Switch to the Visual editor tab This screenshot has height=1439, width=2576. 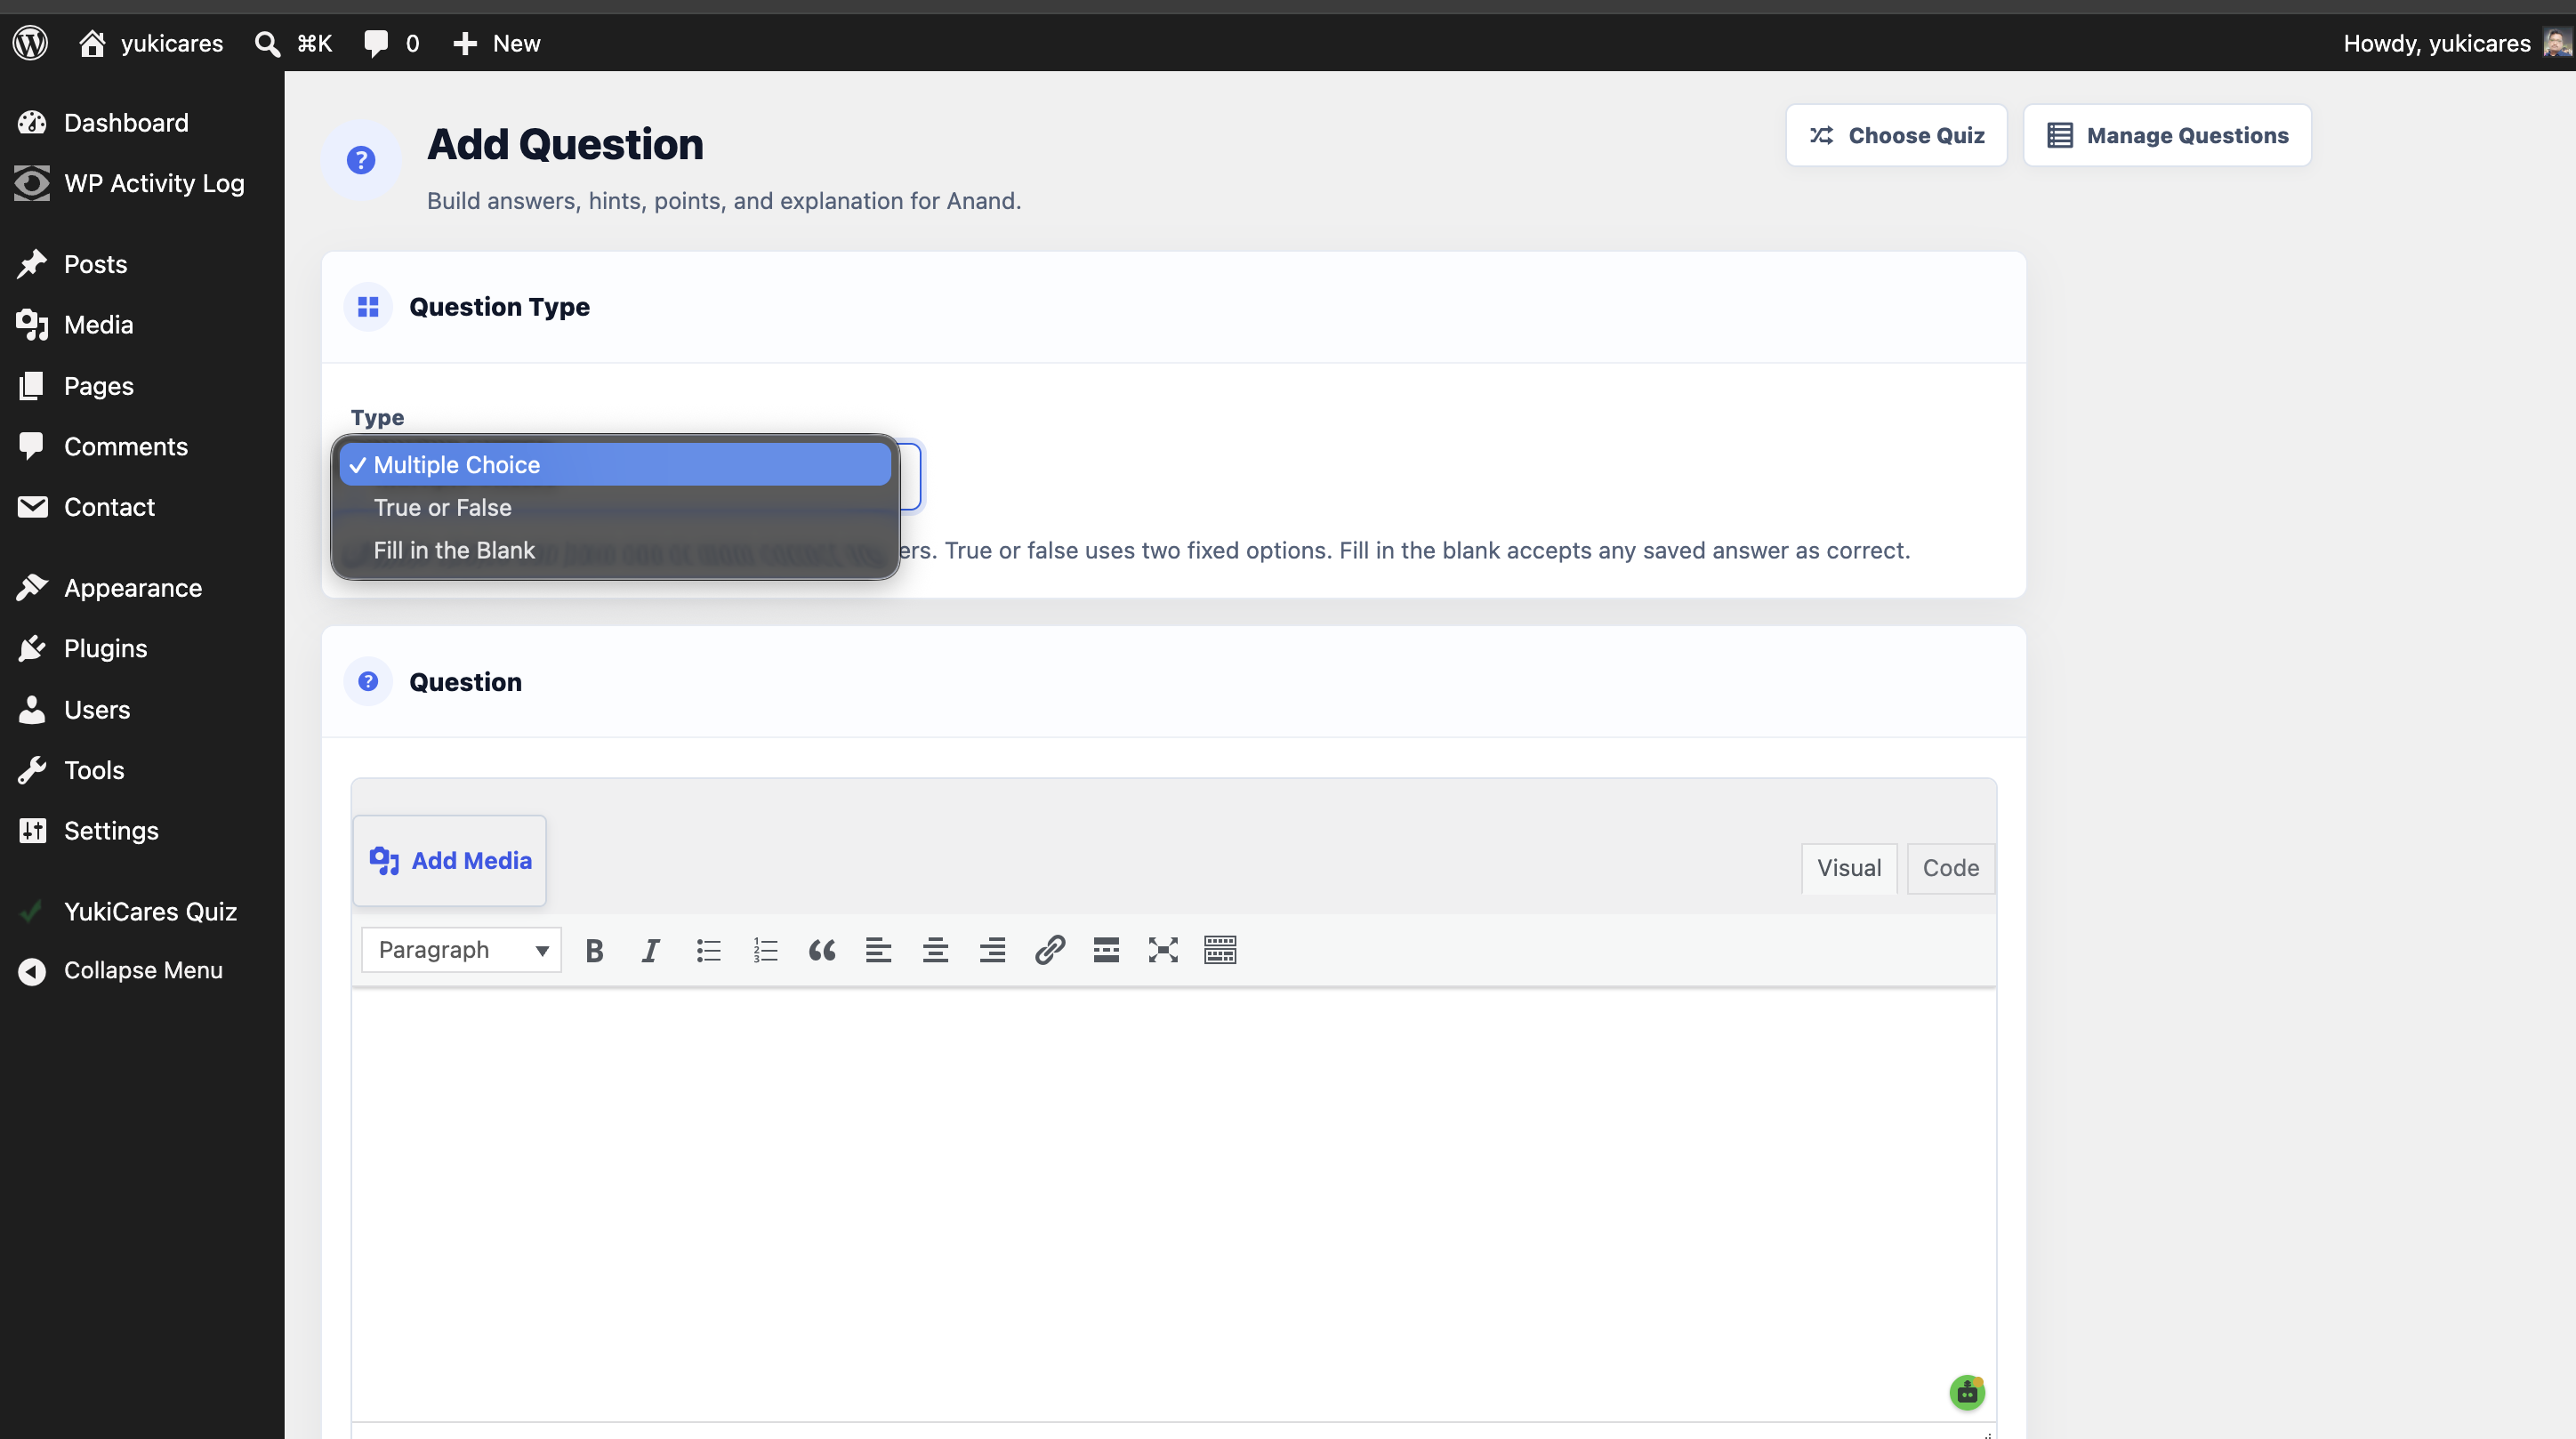click(1849, 868)
